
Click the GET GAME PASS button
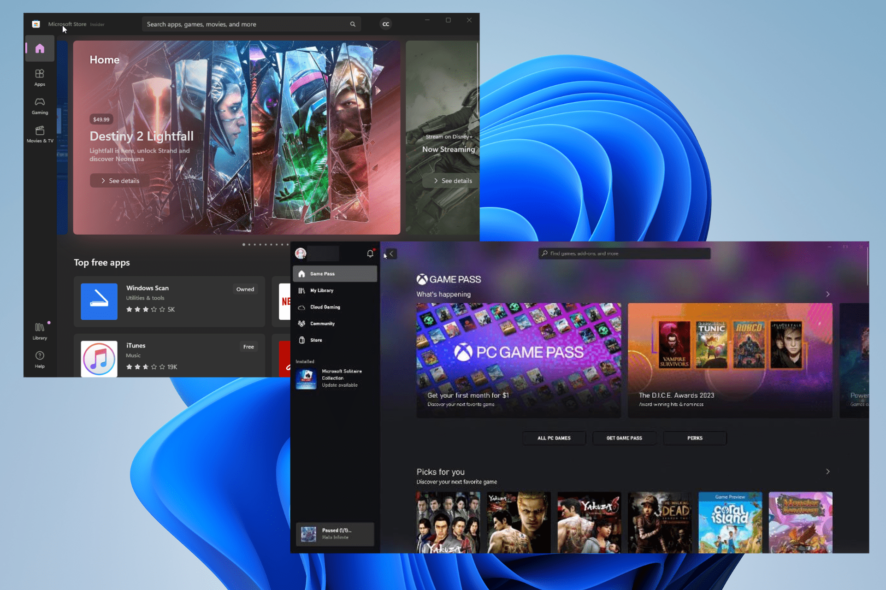[624, 438]
